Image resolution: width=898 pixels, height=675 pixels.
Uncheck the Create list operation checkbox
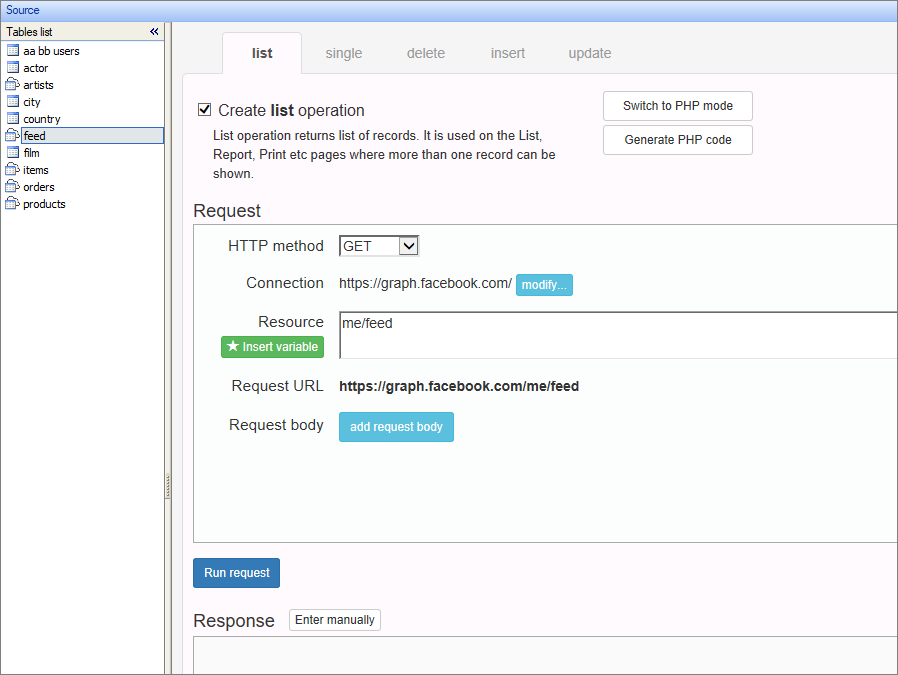[205, 110]
